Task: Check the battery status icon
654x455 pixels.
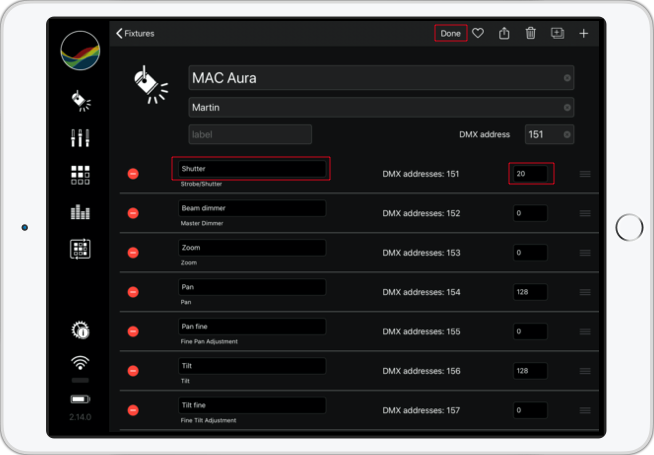Action: pyautogui.click(x=80, y=399)
